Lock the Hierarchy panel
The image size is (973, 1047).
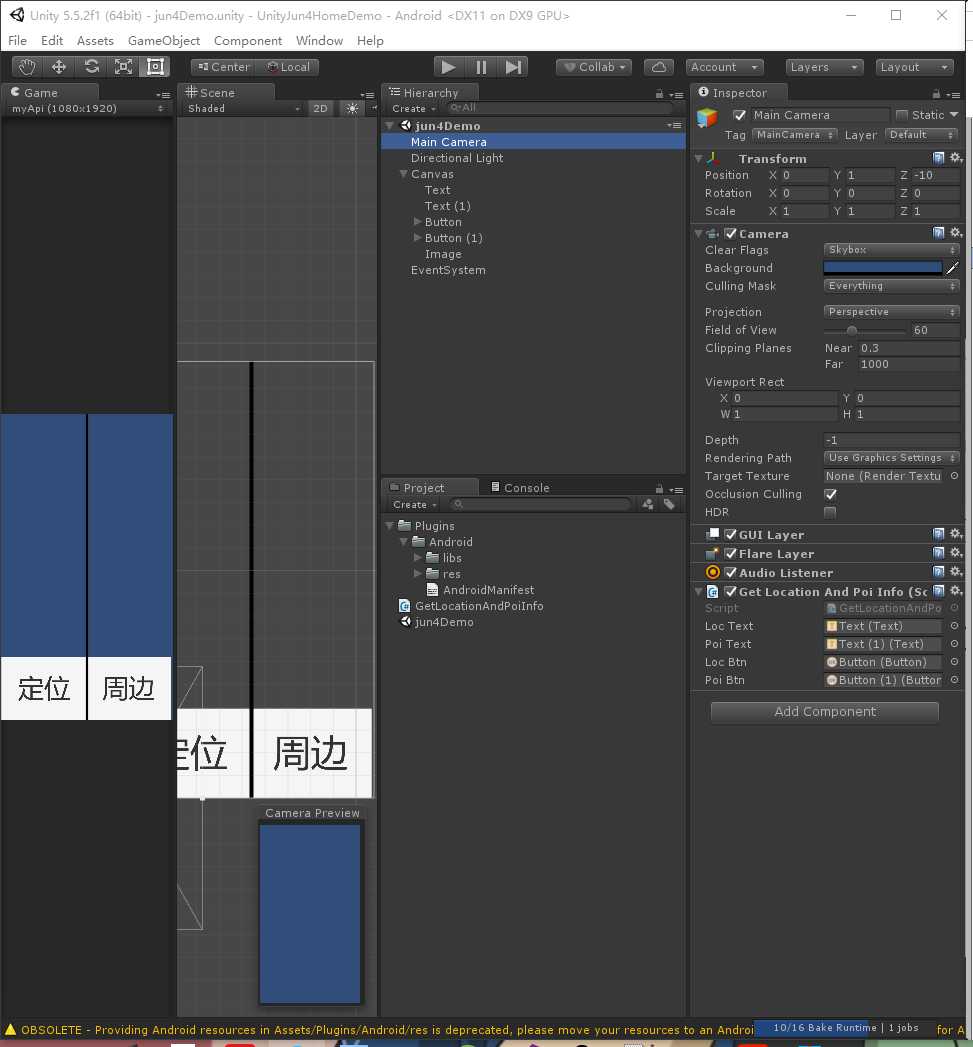point(659,94)
